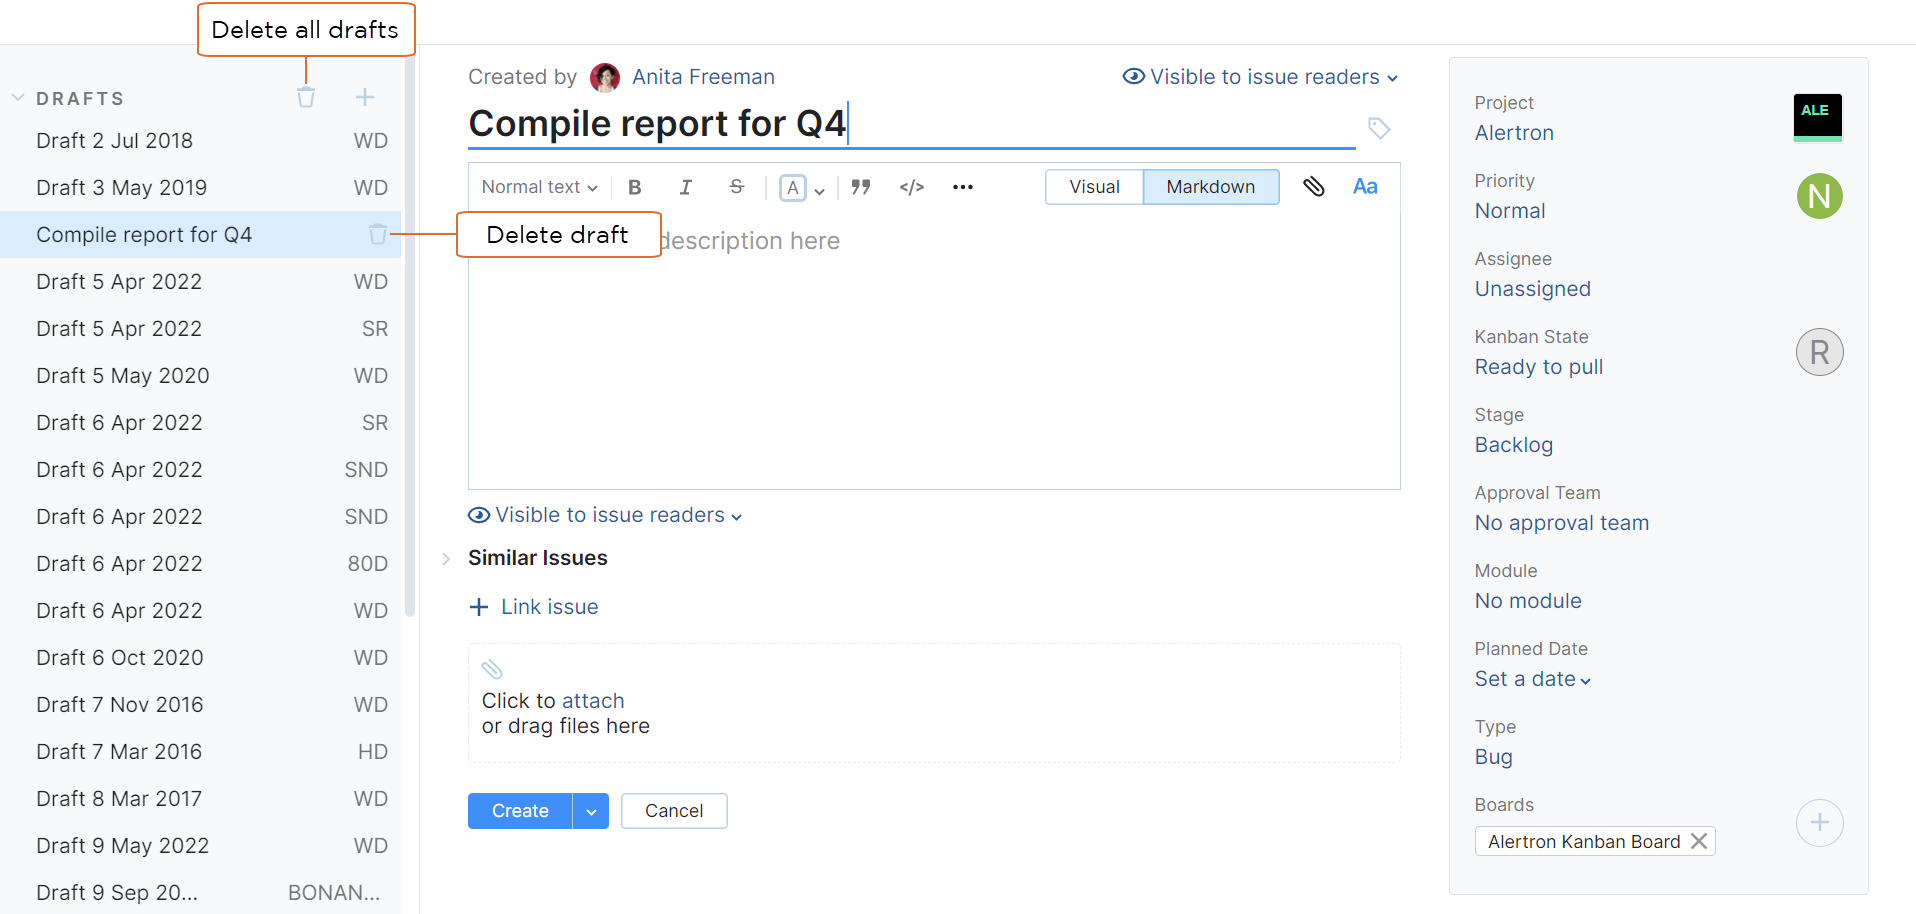Change the Project from Alertron
1916x914 pixels.
[1514, 133]
